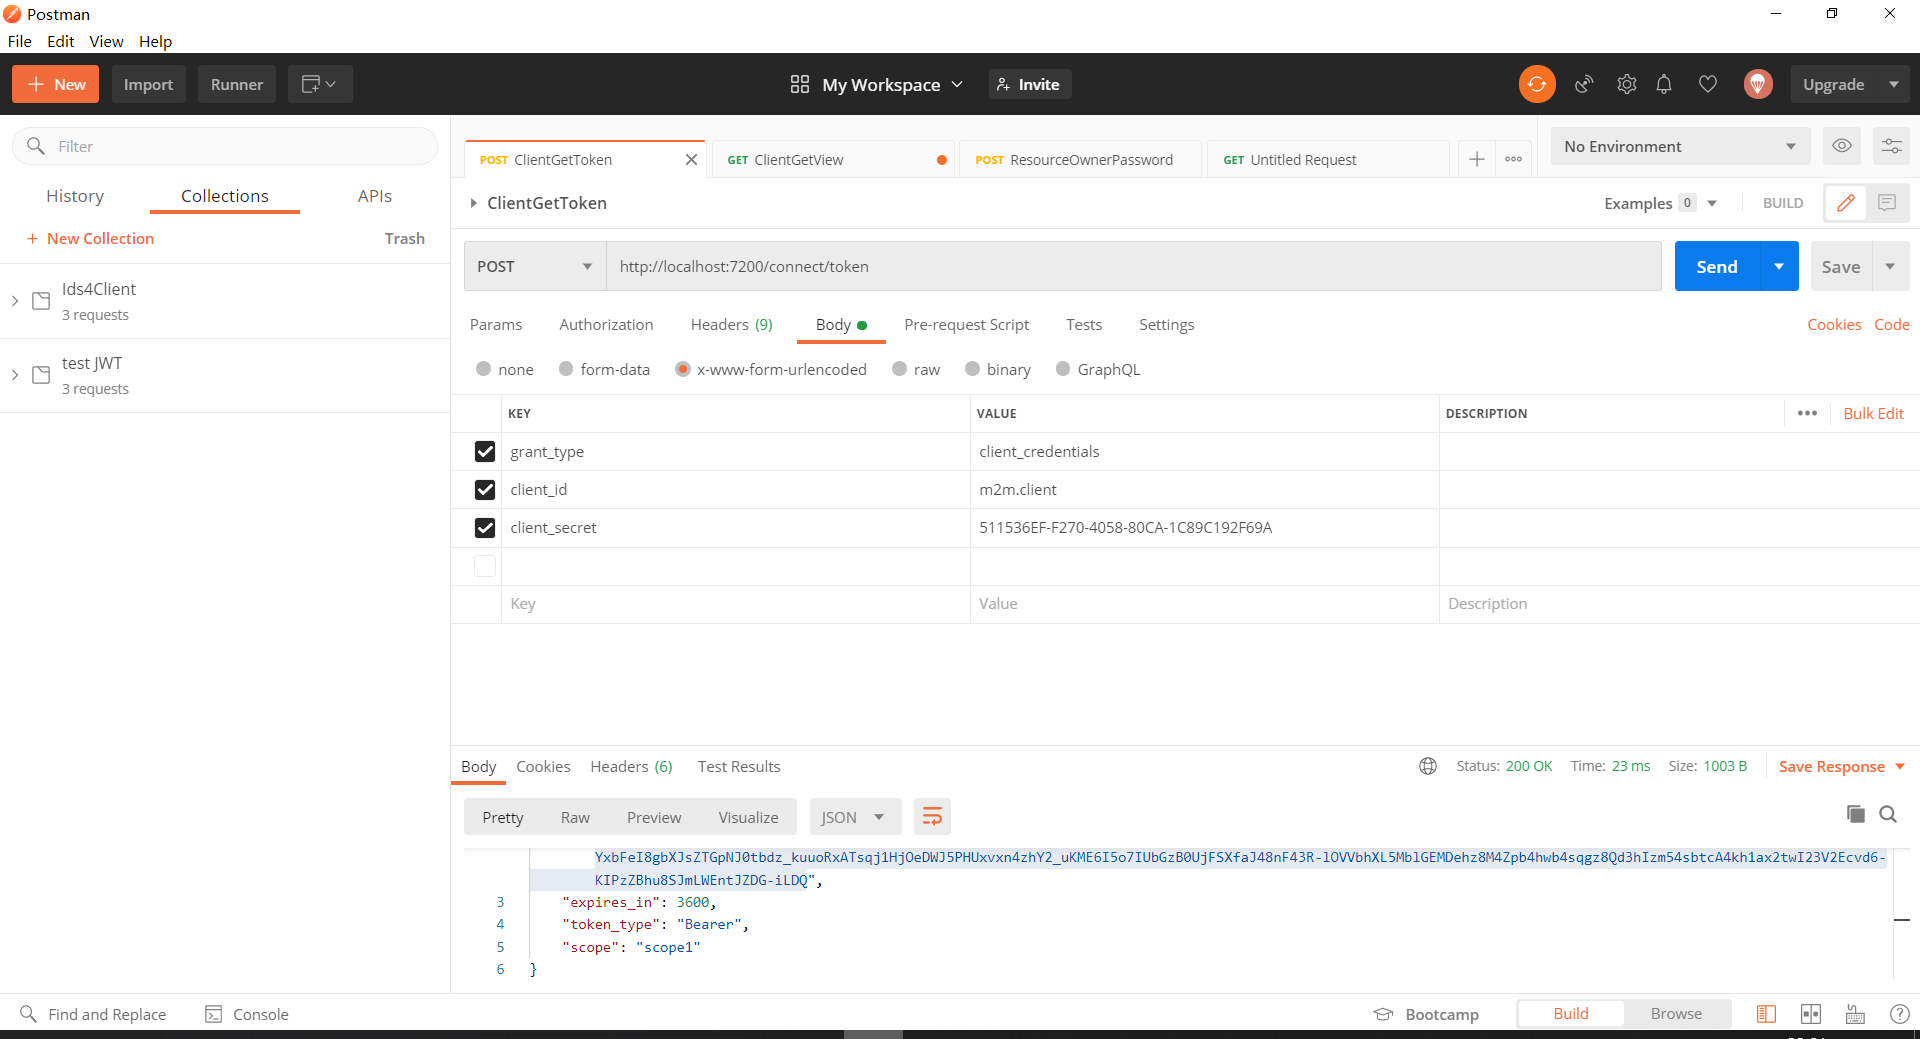Uncheck the grant_type row checkbox
This screenshot has width=1920, height=1039.
(x=485, y=452)
